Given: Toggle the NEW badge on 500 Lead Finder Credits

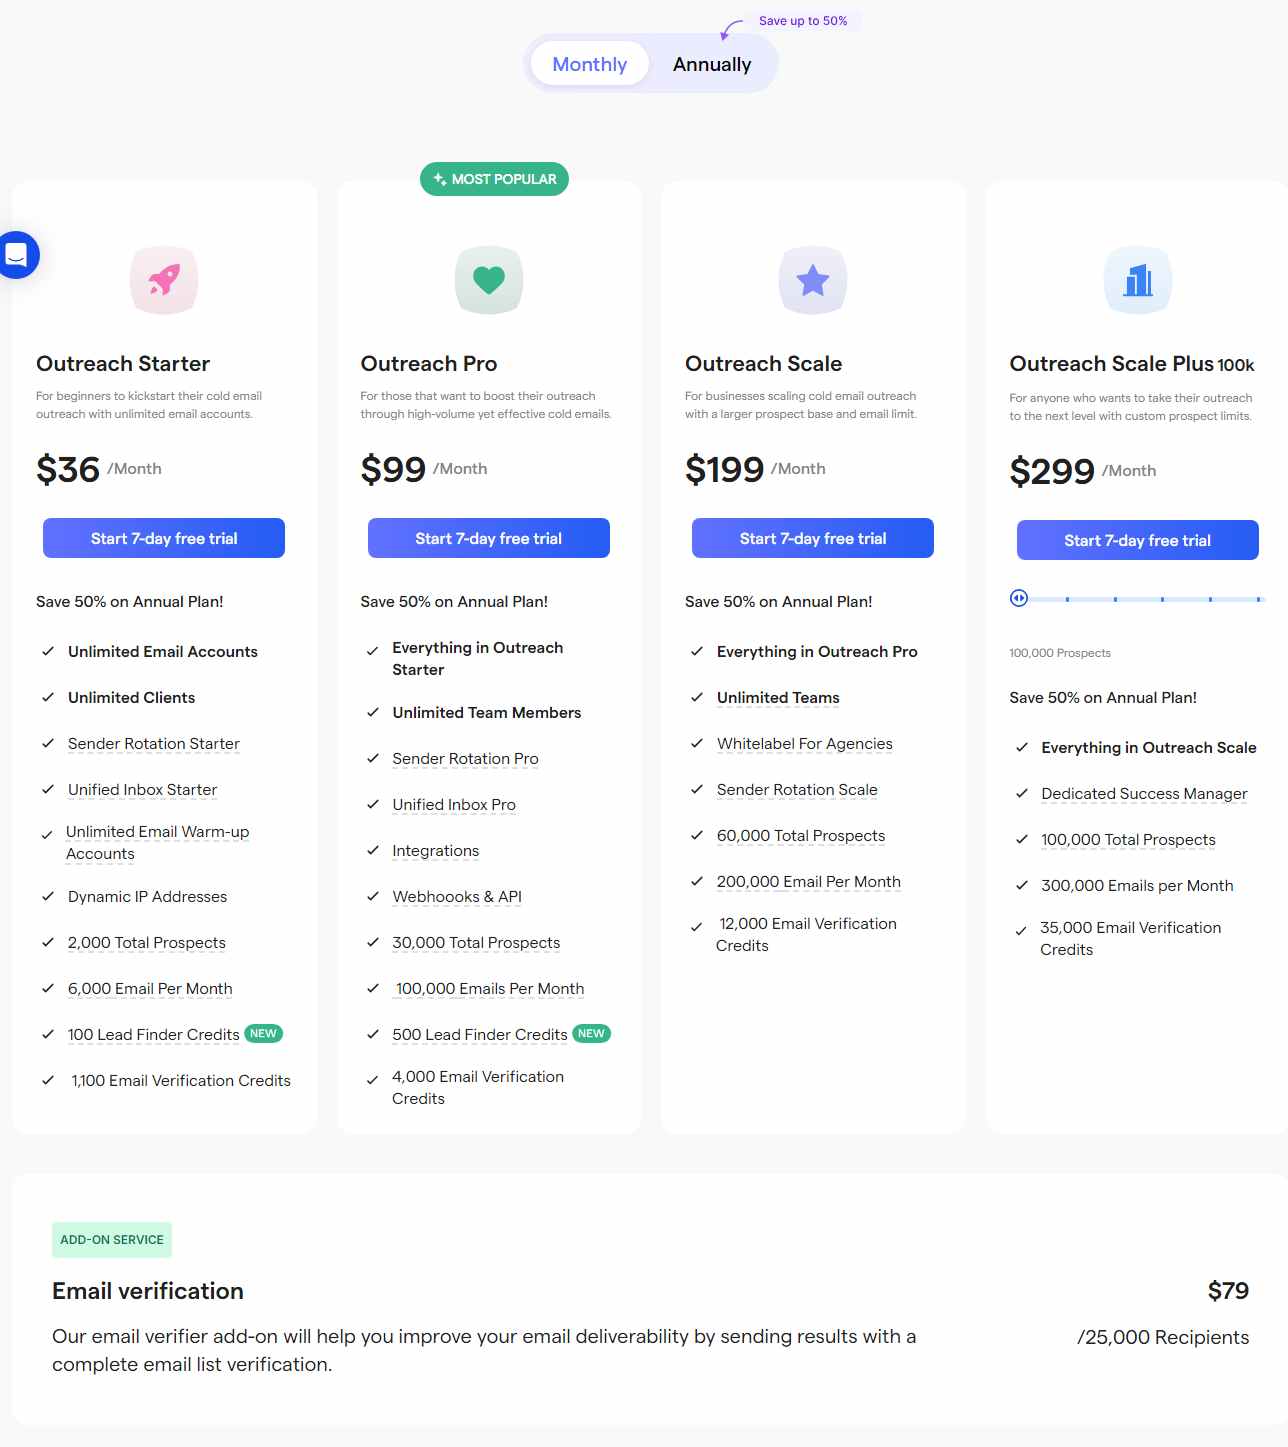Looking at the screenshot, I should click(591, 1033).
